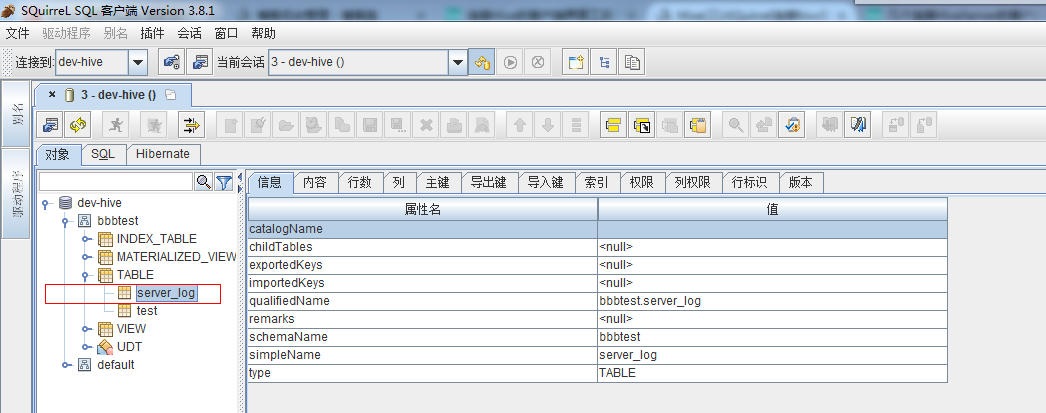Click the magnifier search icon beside tree filter field
This screenshot has width=1046, height=413.
pyautogui.click(x=203, y=181)
